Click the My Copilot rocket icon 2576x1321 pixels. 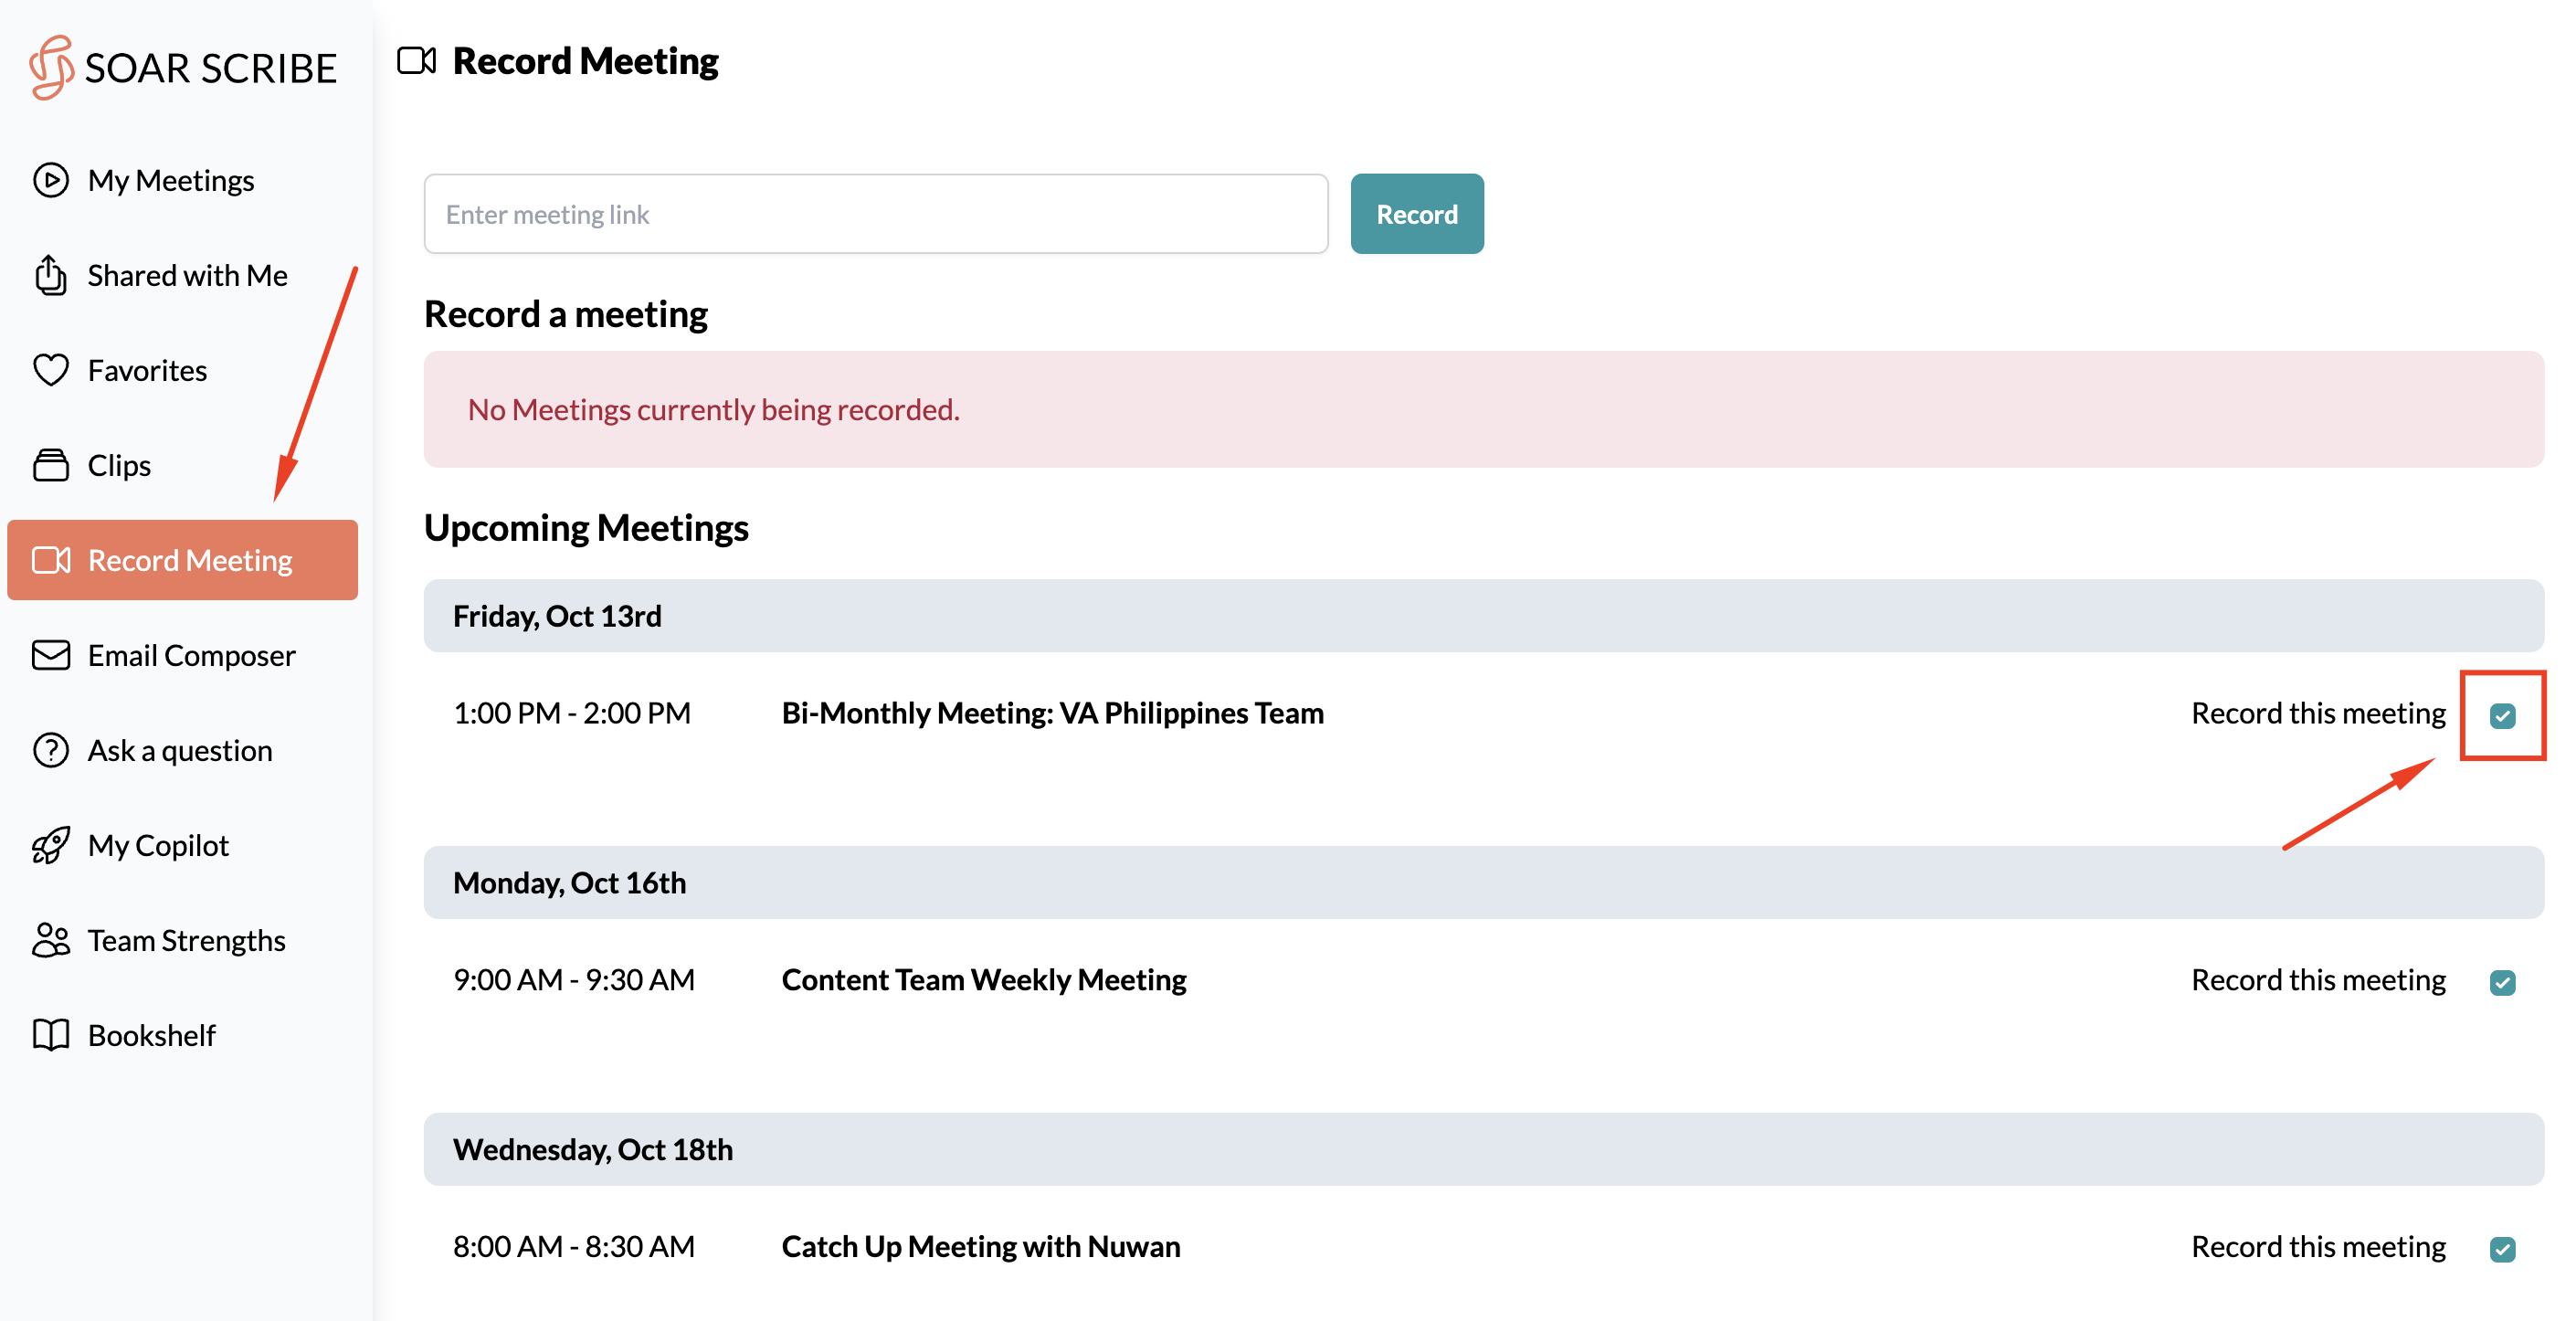pos(50,845)
